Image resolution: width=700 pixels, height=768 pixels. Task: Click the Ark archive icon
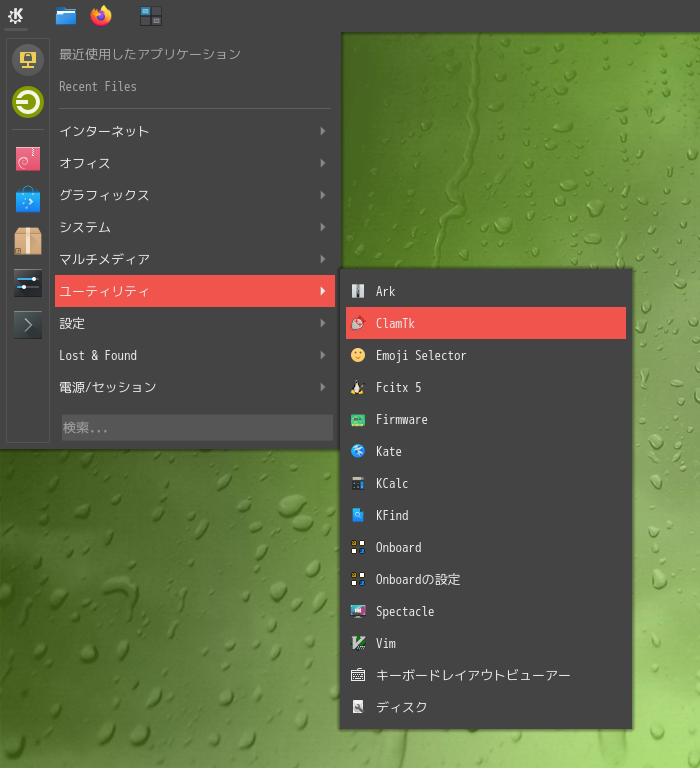(x=358, y=291)
